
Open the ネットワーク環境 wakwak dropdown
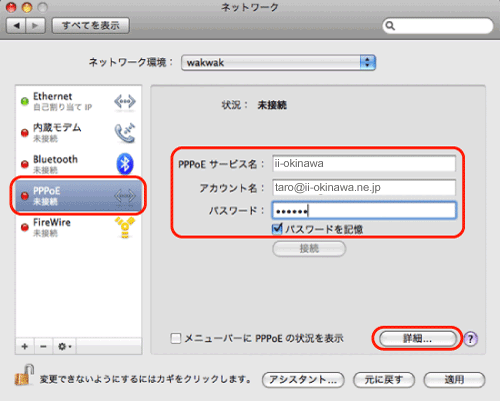[279, 63]
